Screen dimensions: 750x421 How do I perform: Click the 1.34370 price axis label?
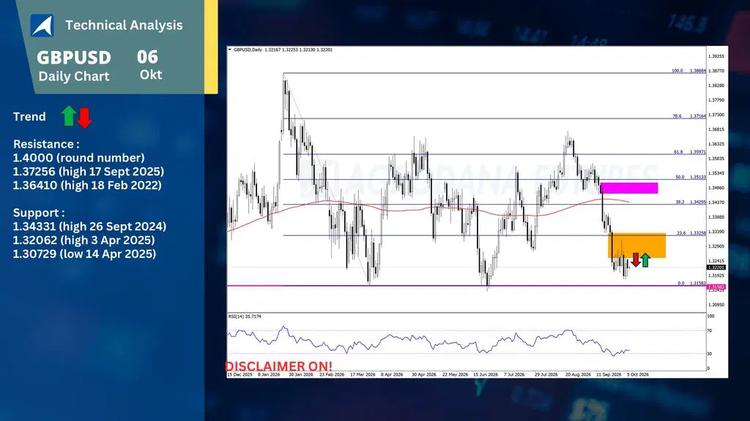717,202
